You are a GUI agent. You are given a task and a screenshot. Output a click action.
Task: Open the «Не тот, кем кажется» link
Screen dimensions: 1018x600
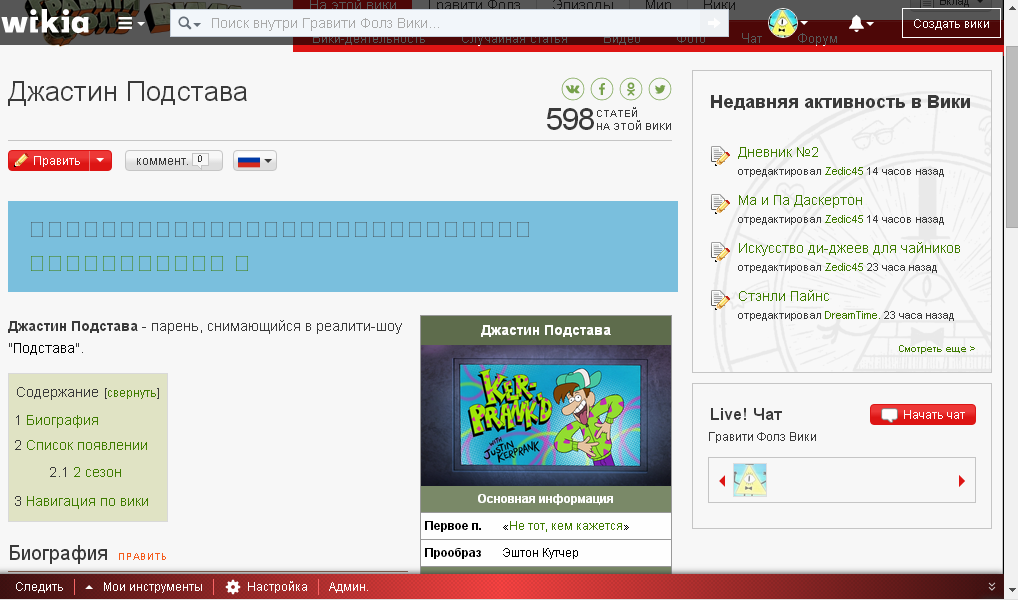pos(565,526)
